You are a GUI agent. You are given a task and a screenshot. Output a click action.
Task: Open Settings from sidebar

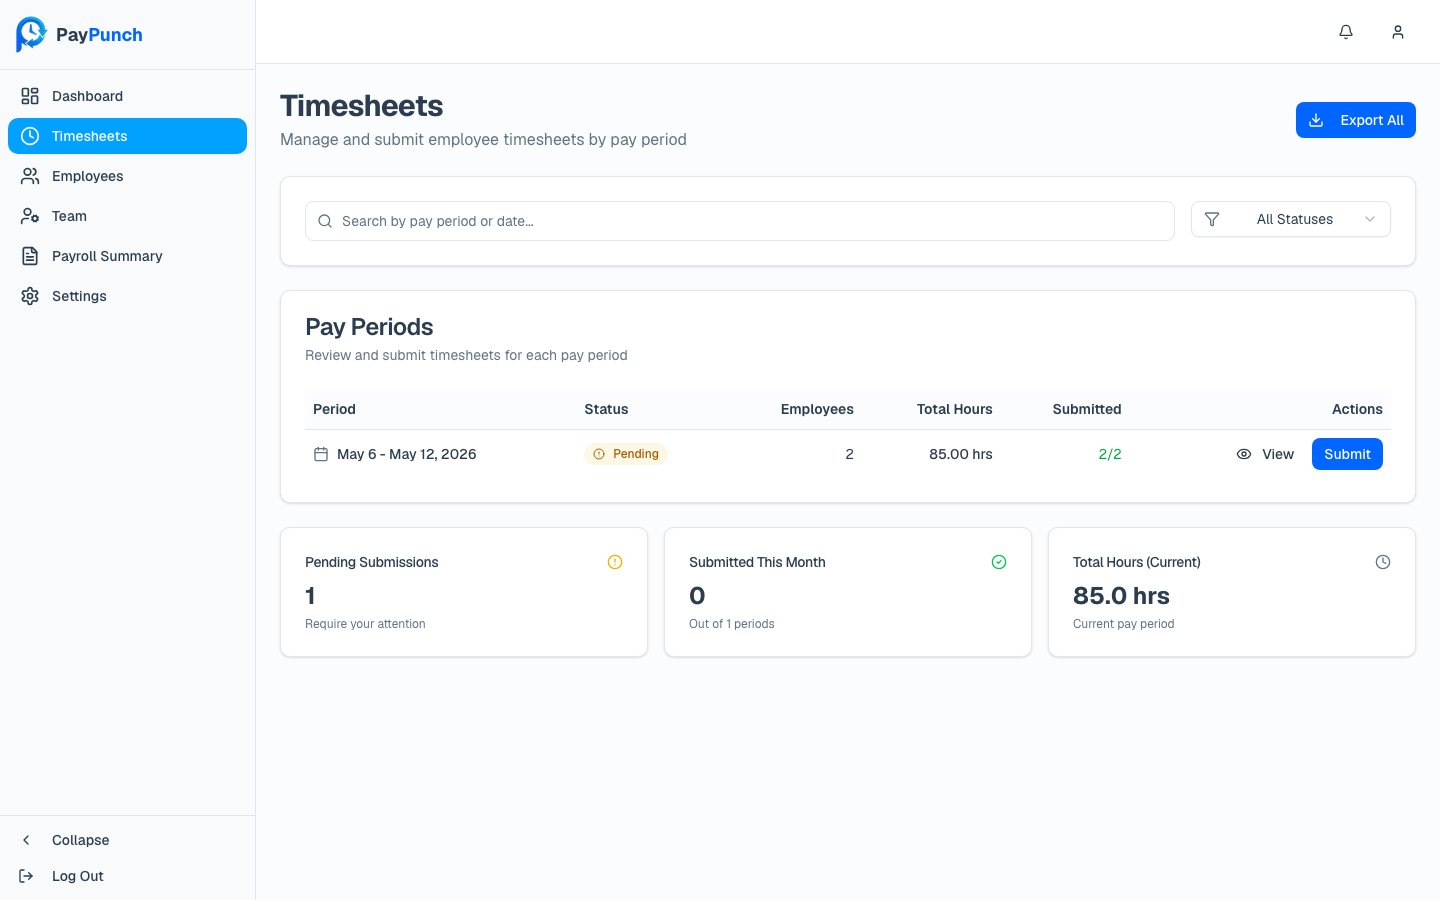pos(127,296)
